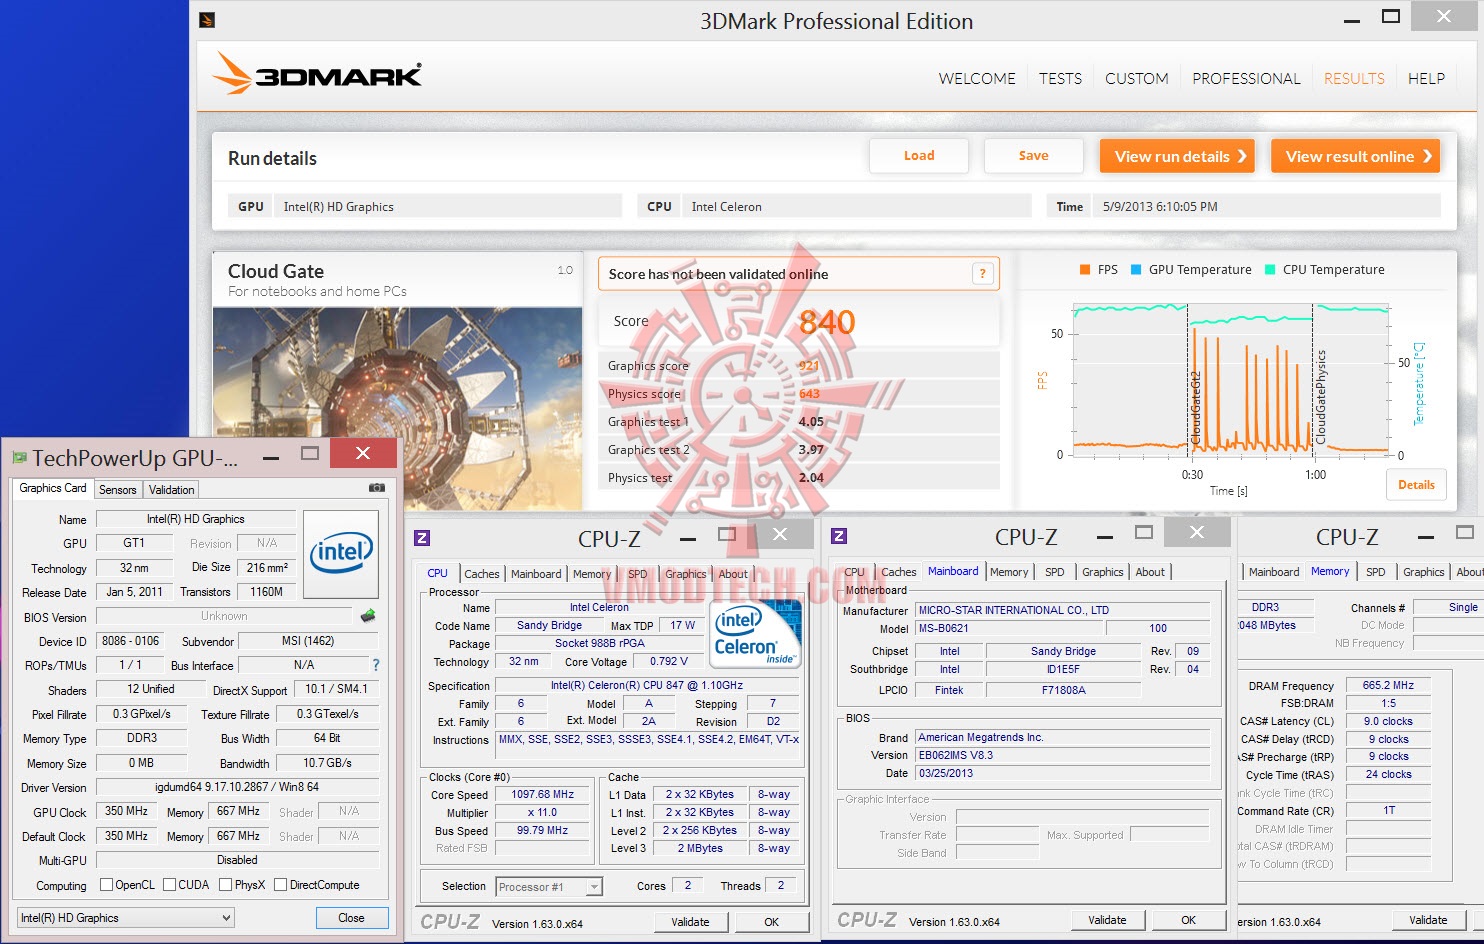The width and height of the screenshot is (1484, 944).
Task: Go to the CUSTOM tab in 3DMark
Action: click(1137, 79)
